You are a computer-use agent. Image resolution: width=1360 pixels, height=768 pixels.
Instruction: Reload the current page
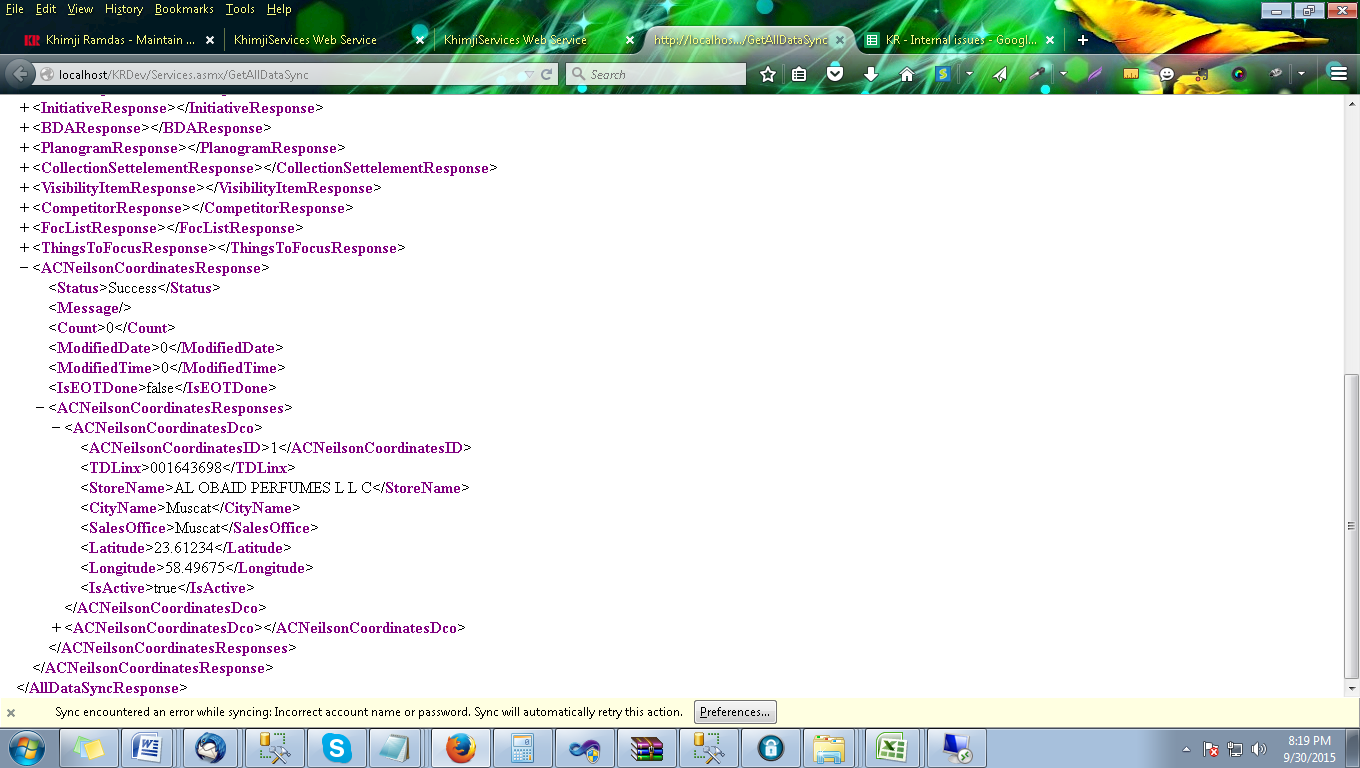pyautogui.click(x=547, y=74)
